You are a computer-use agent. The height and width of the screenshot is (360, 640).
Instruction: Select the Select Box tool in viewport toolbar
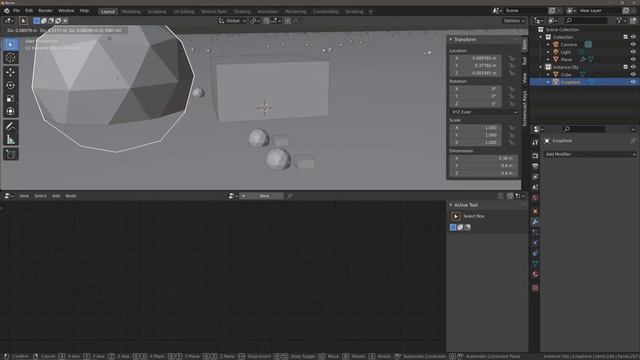[x=11, y=44]
